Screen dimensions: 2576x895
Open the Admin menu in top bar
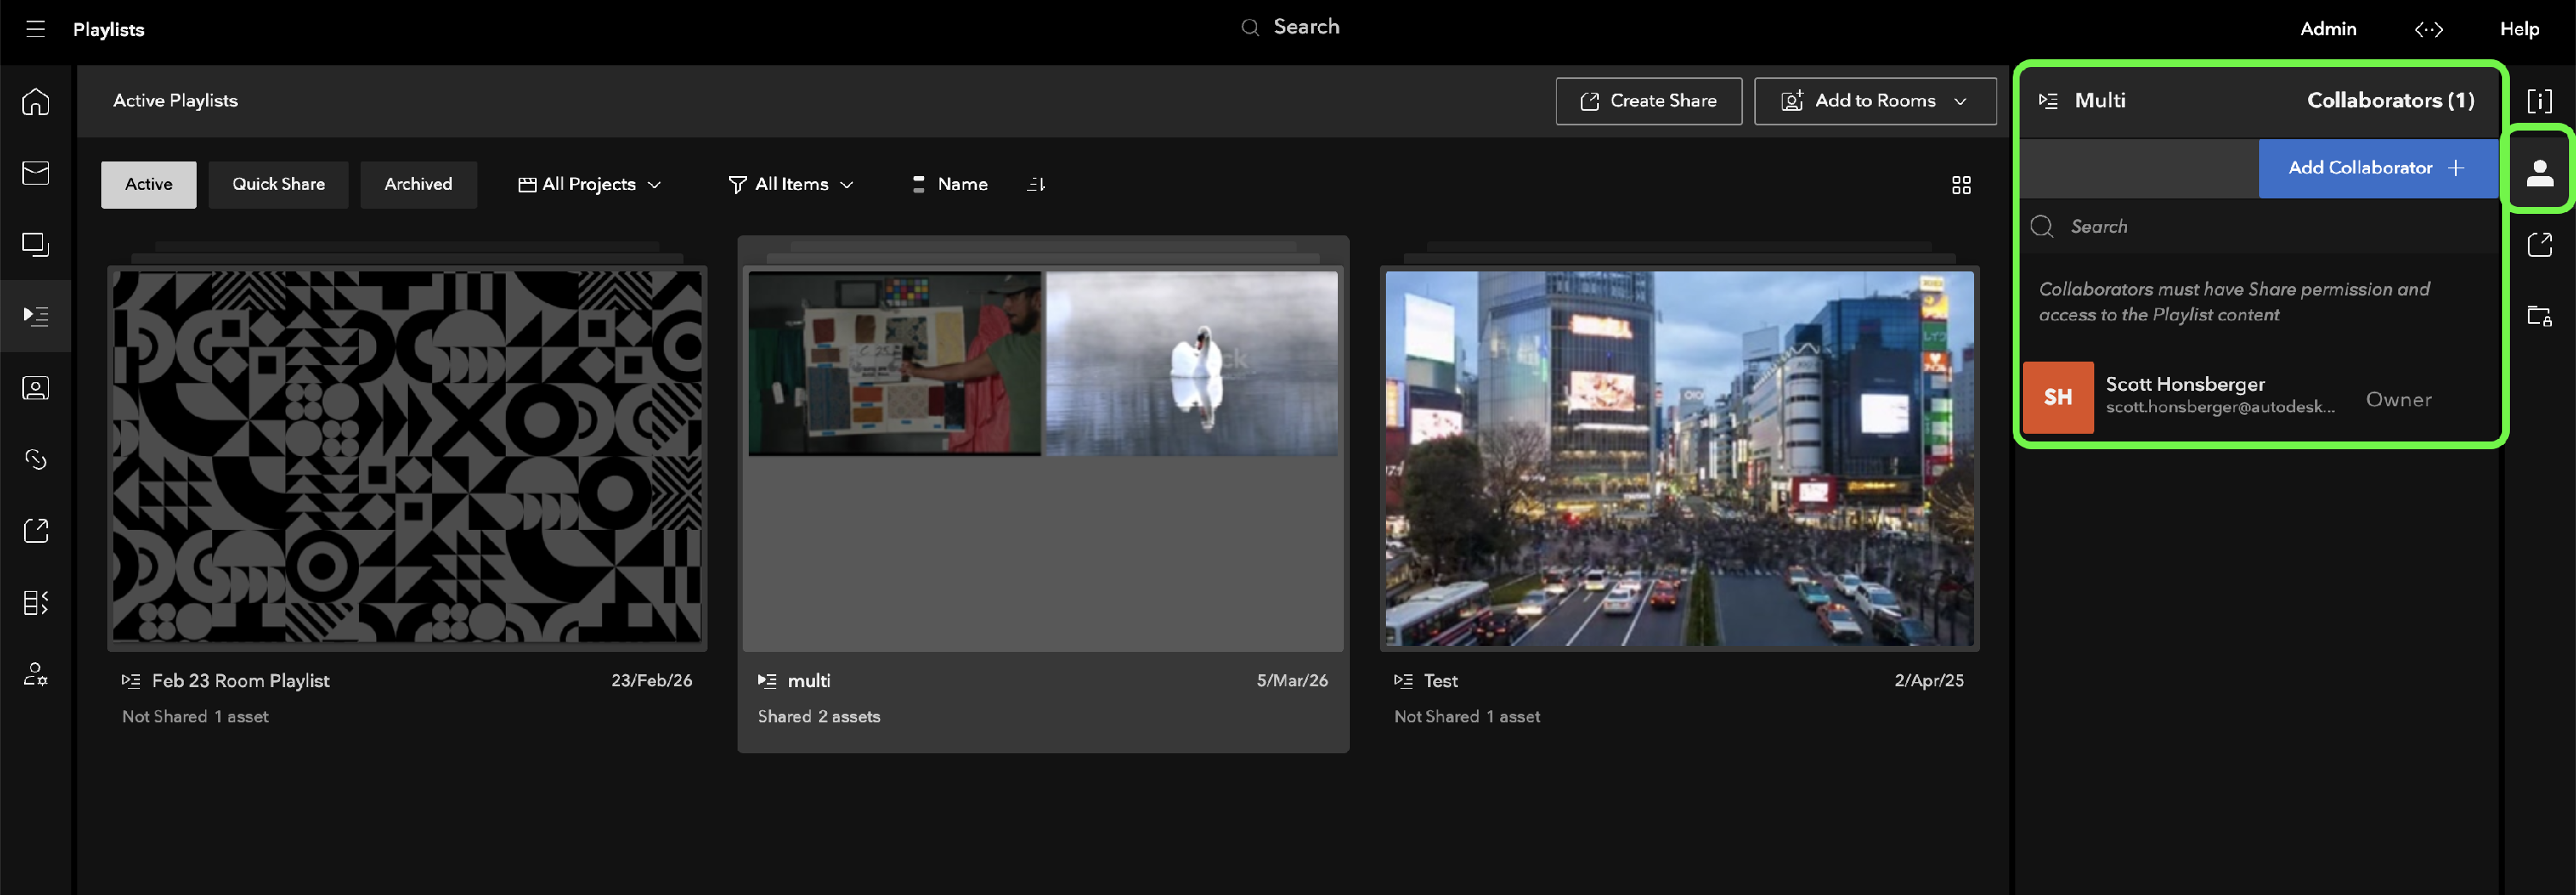(2327, 29)
